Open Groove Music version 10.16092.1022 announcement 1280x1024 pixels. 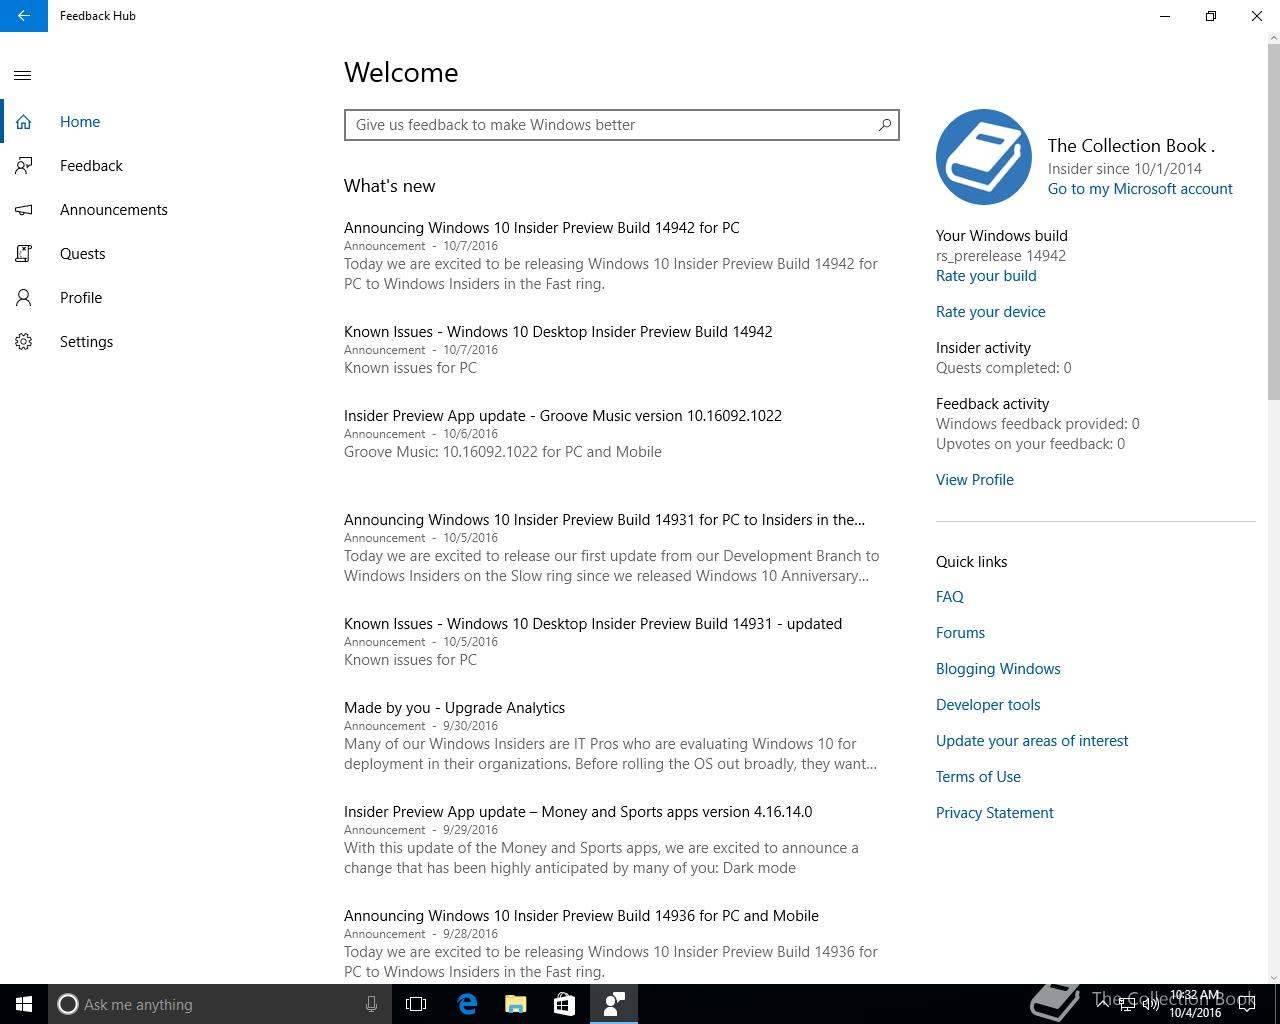click(x=563, y=416)
